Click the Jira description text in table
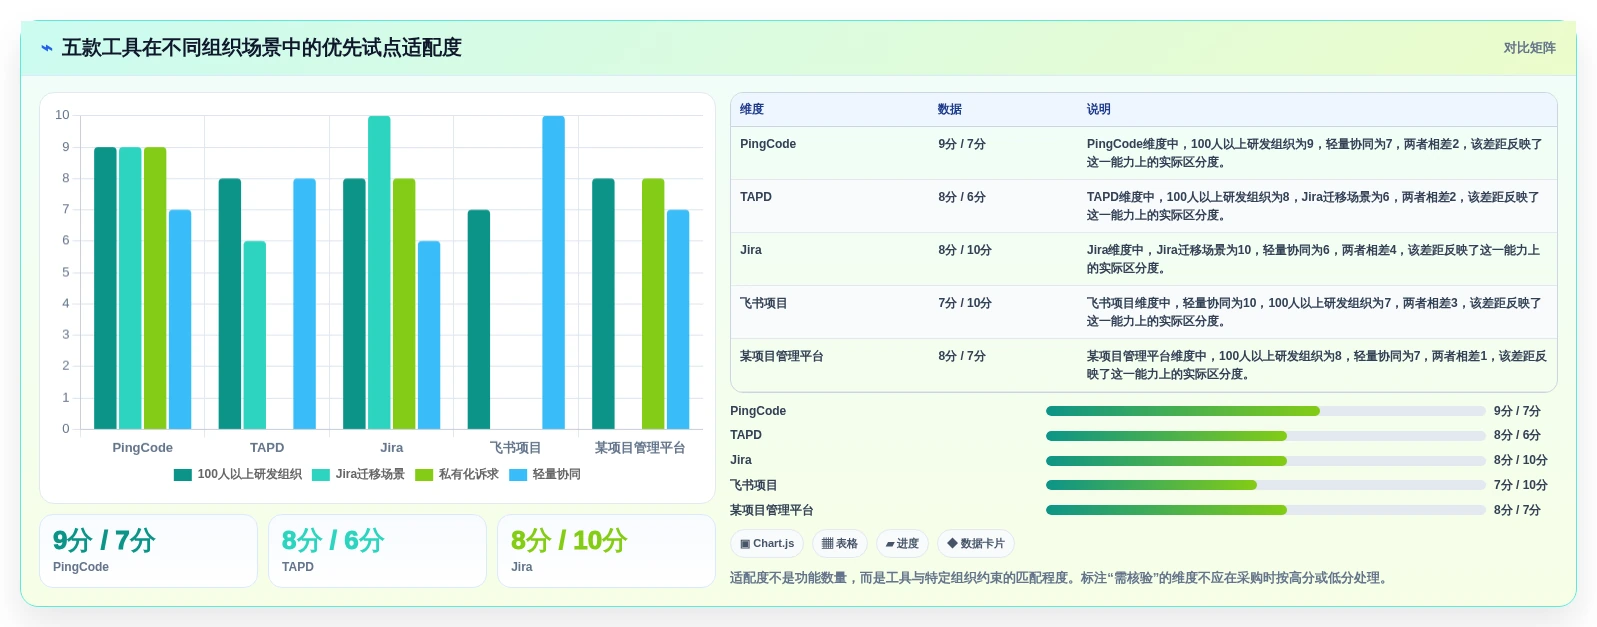1597x627 pixels. 1313,259
